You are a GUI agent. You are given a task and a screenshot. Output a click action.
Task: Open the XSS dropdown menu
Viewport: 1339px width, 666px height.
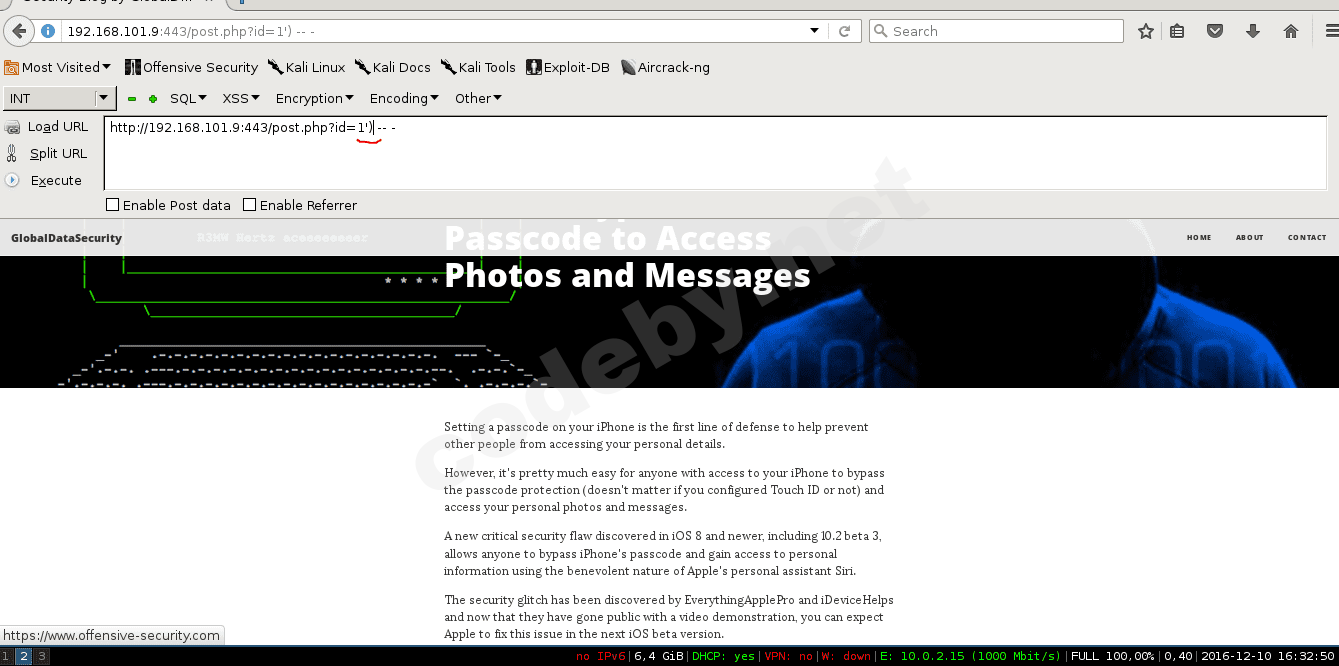point(241,98)
